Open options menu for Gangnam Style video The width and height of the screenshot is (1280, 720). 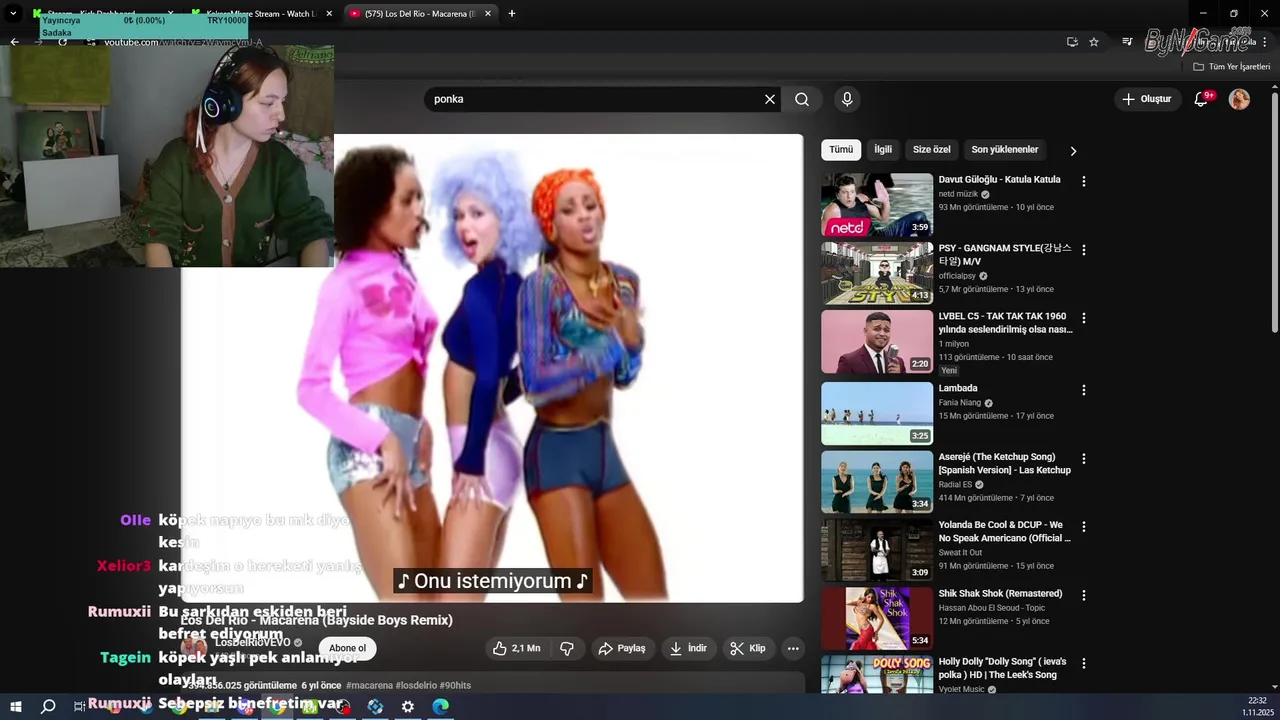tap(1083, 249)
